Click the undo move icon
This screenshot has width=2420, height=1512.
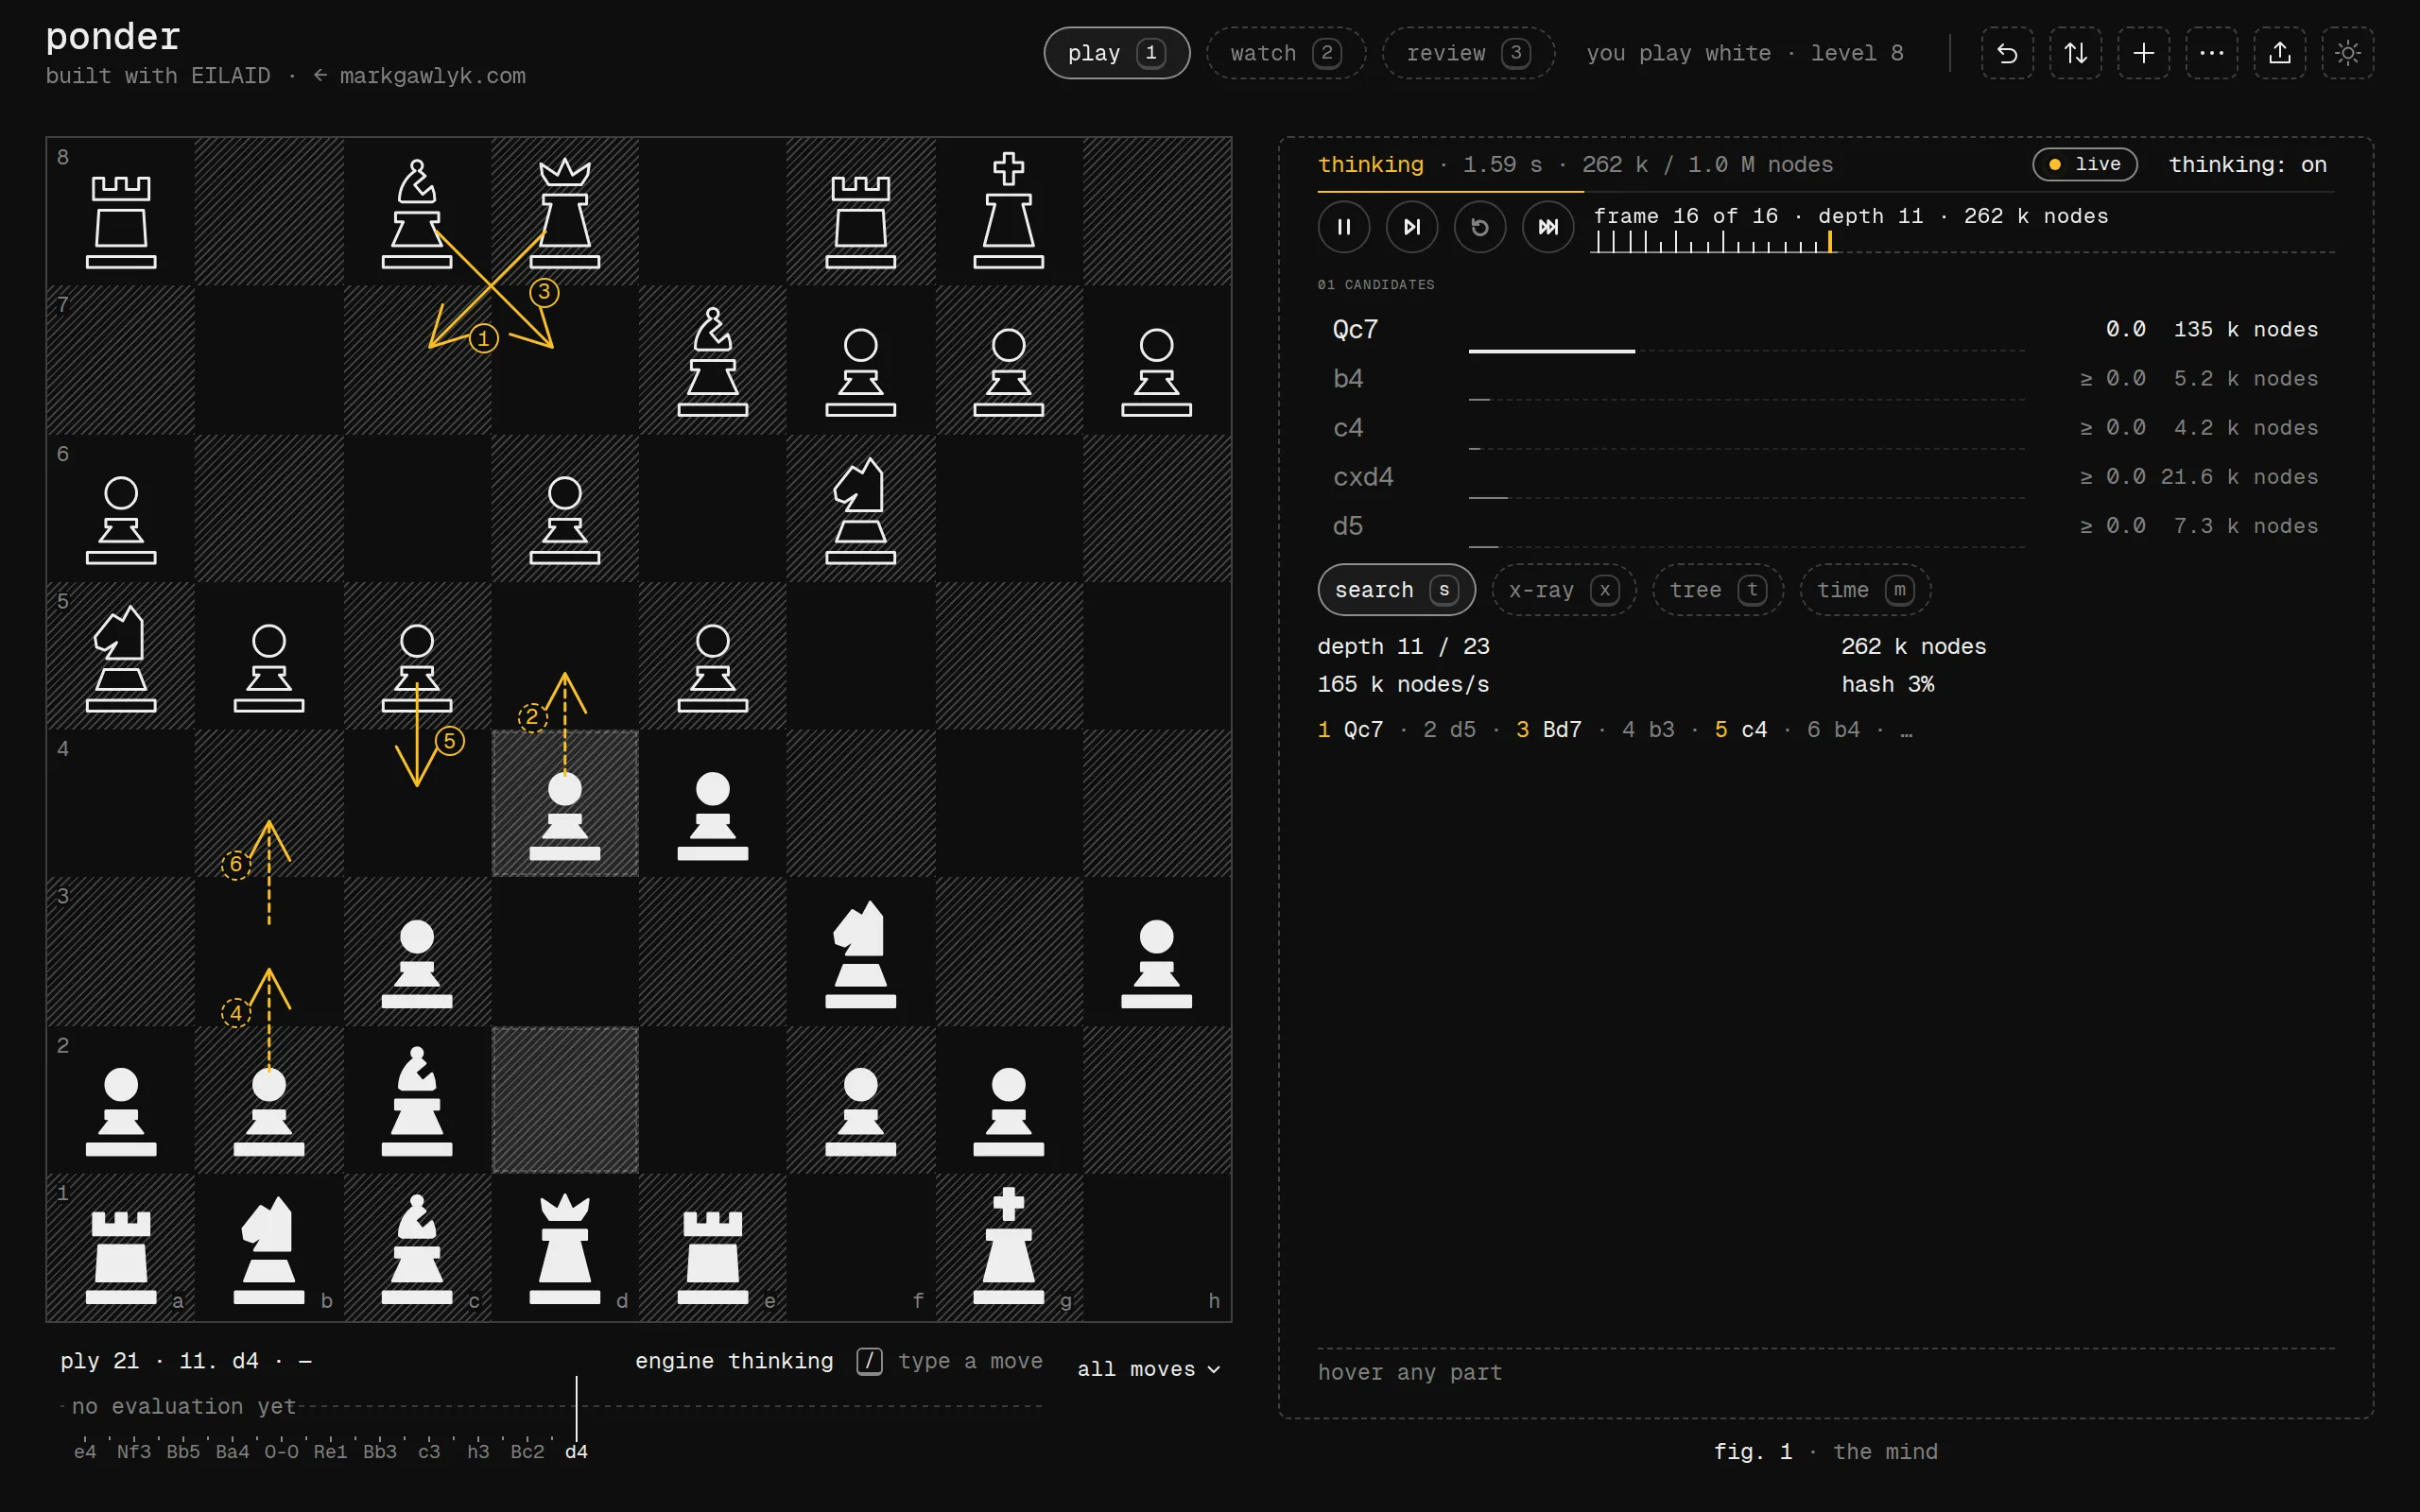pyautogui.click(x=2007, y=53)
